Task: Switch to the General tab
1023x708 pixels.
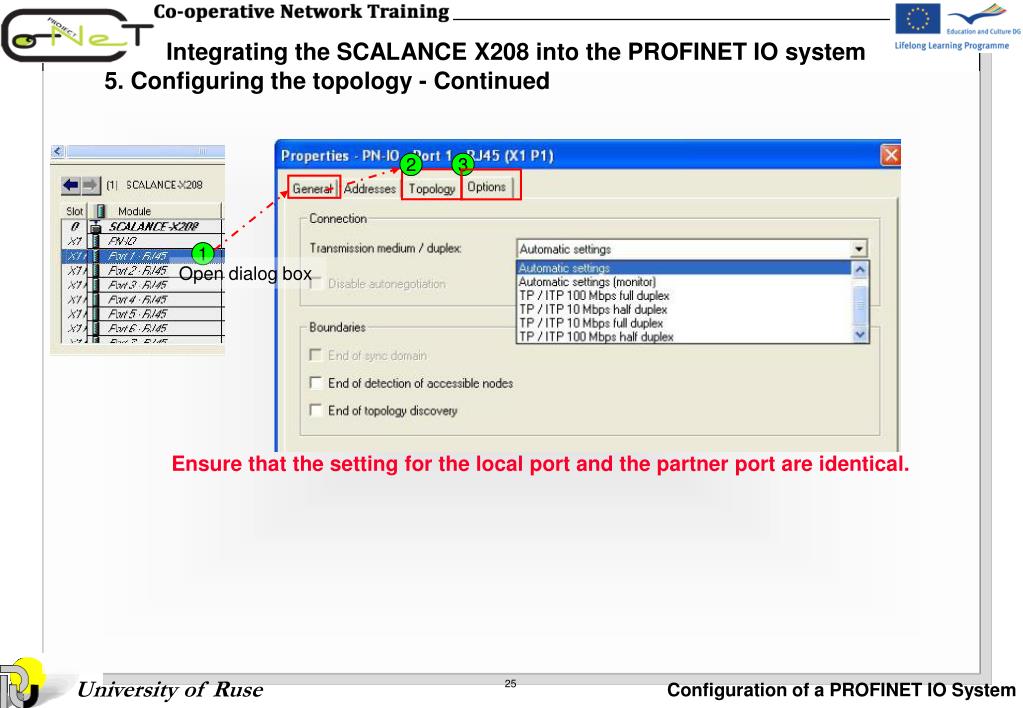Action: tap(313, 189)
